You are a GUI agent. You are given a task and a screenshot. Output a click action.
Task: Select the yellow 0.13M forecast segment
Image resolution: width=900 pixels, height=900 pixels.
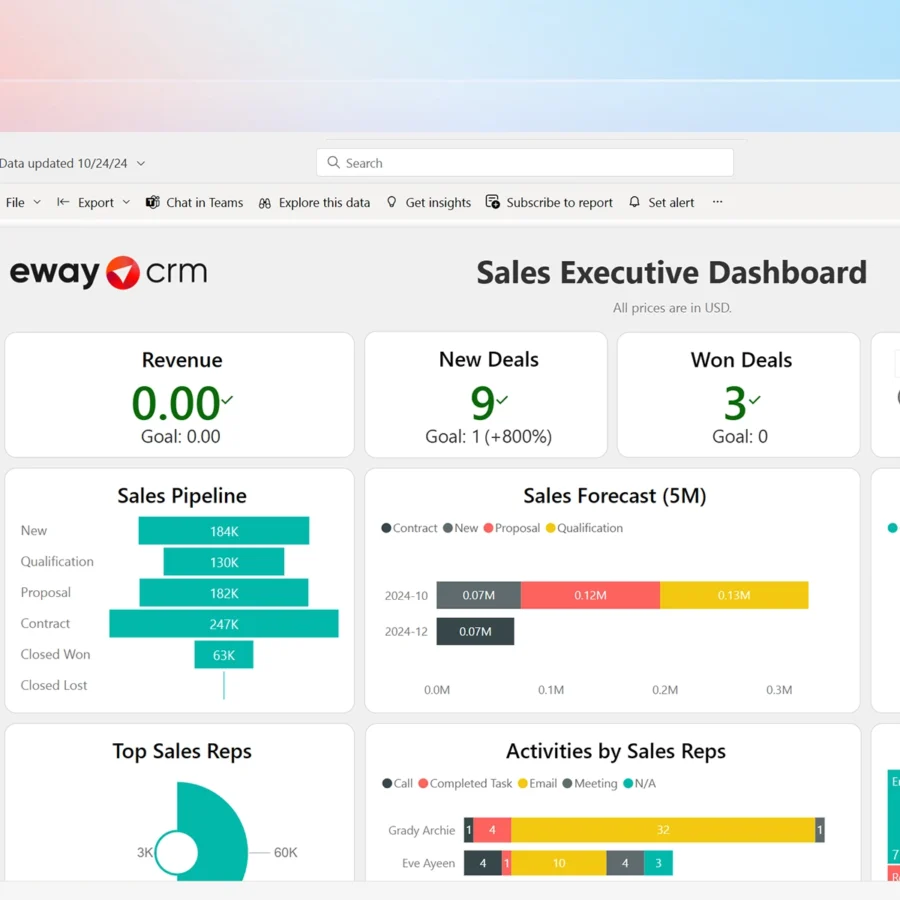click(733, 595)
